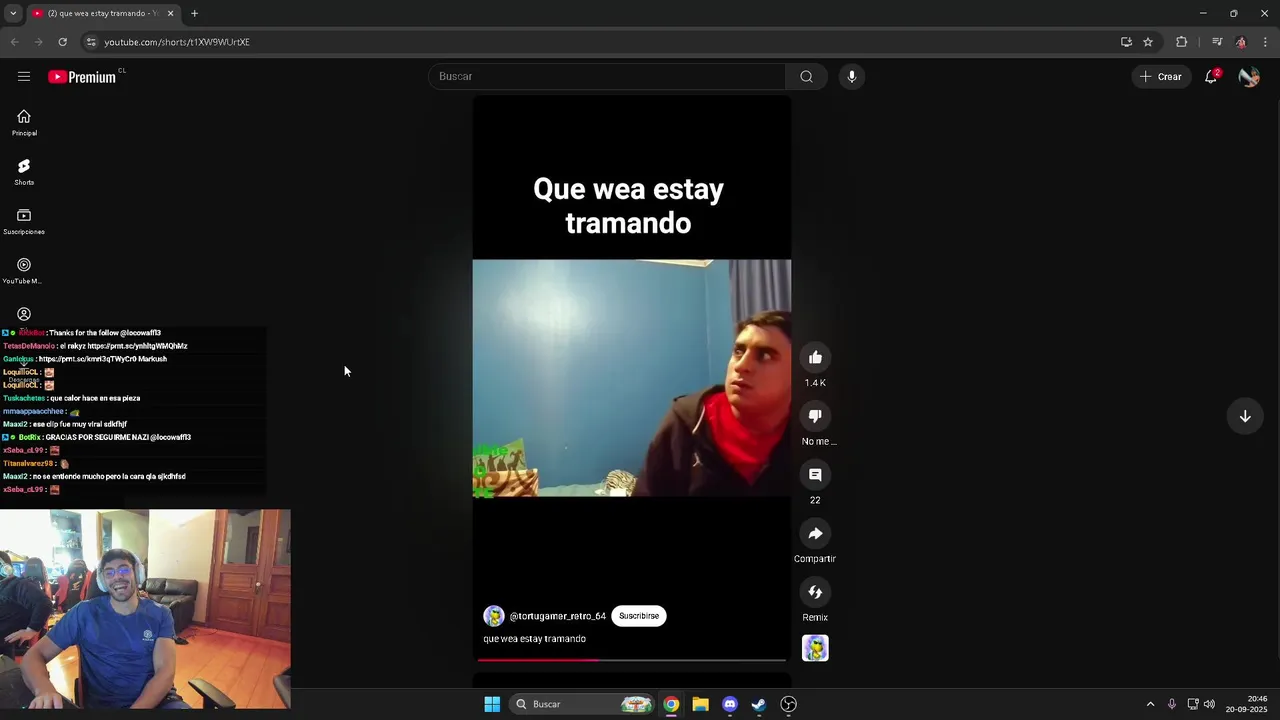This screenshot has height=720, width=1280.
Task: Open tortugamer_retro_64 channel avatar
Action: (x=494, y=616)
